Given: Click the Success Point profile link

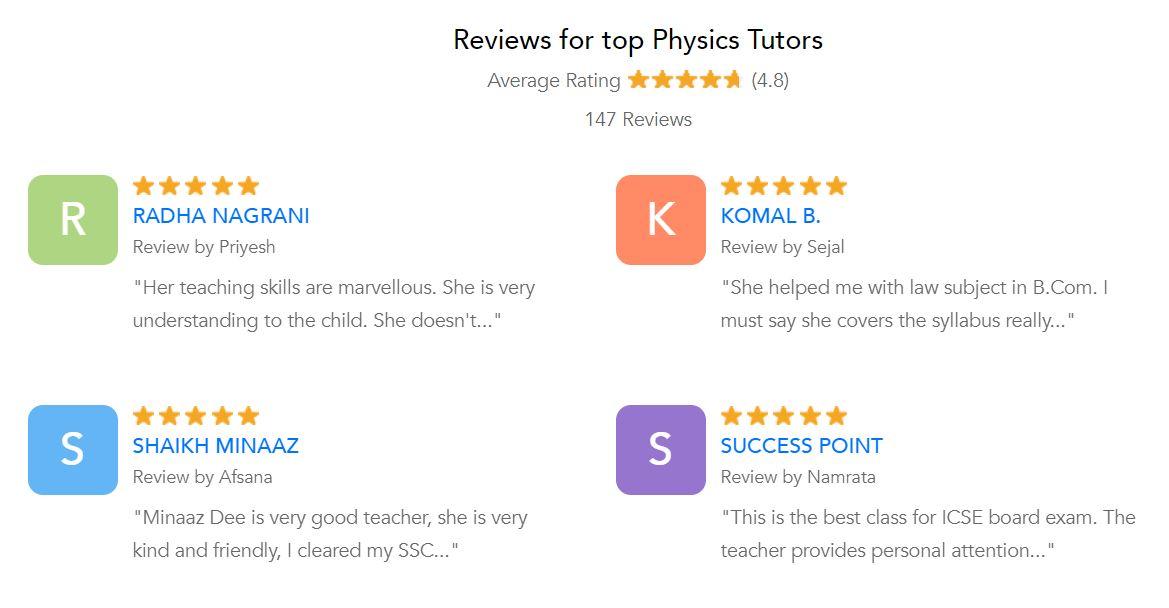Looking at the screenshot, I should [801, 446].
